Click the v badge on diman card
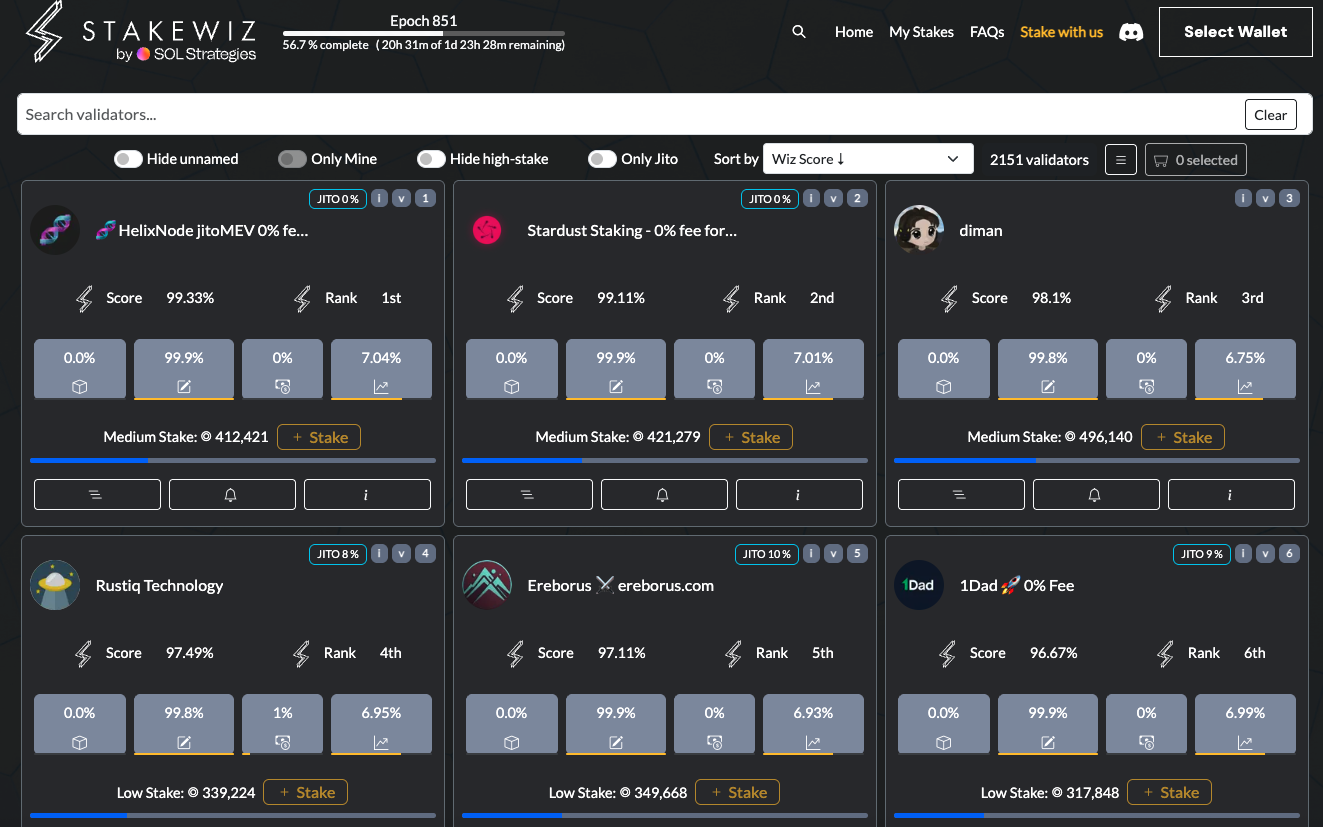 (1265, 198)
